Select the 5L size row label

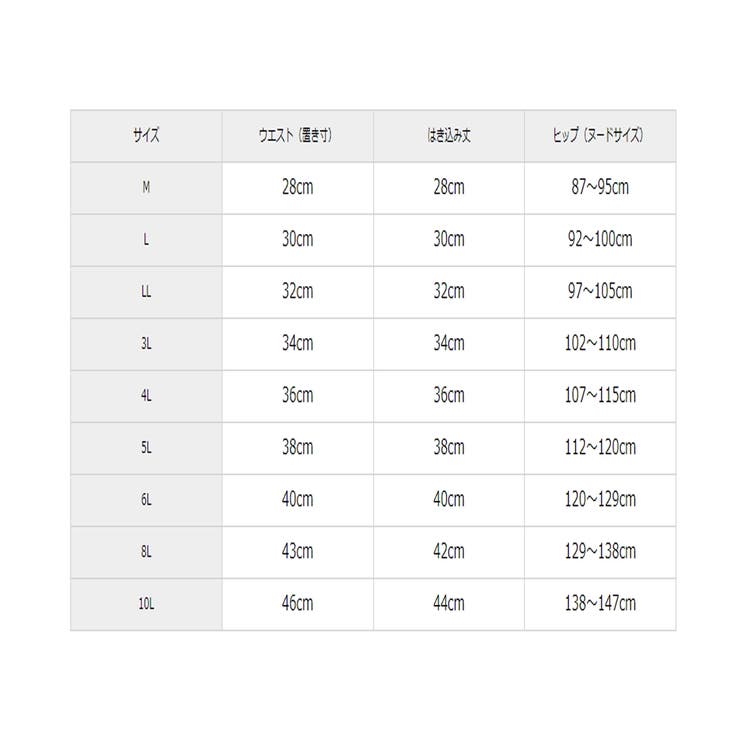tap(146, 448)
